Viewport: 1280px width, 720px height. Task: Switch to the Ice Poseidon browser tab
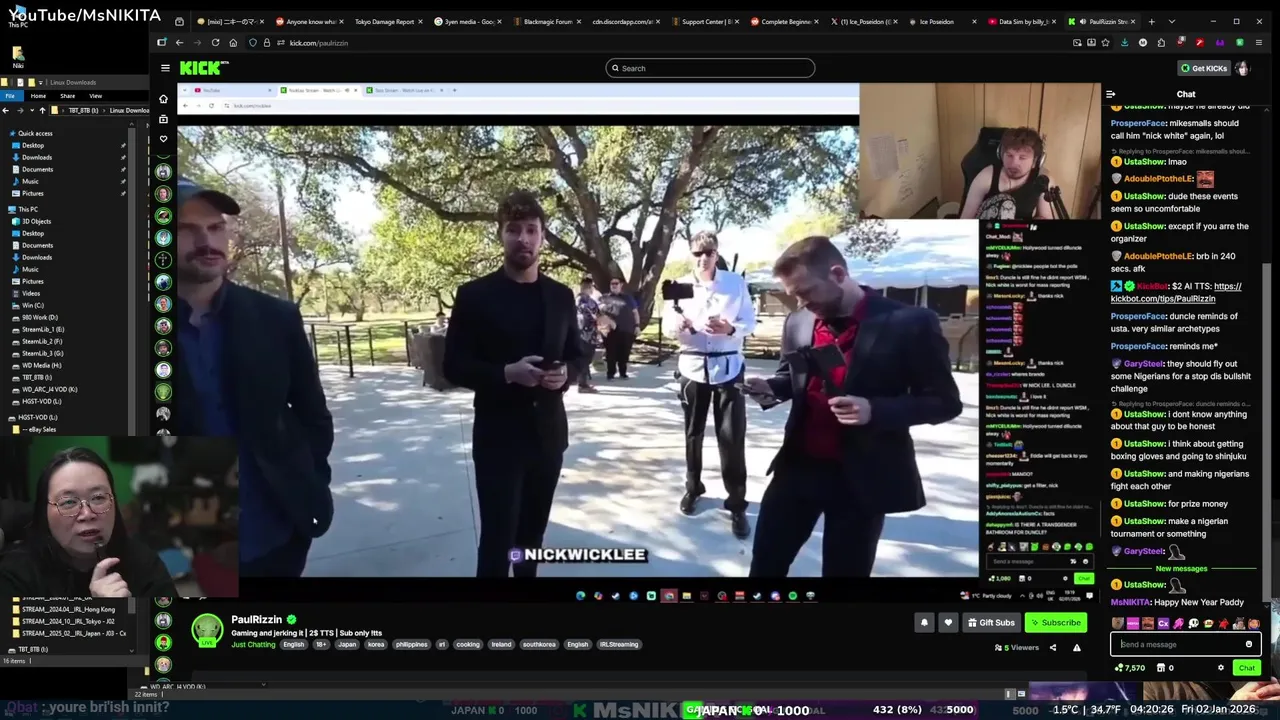(x=940, y=21)
